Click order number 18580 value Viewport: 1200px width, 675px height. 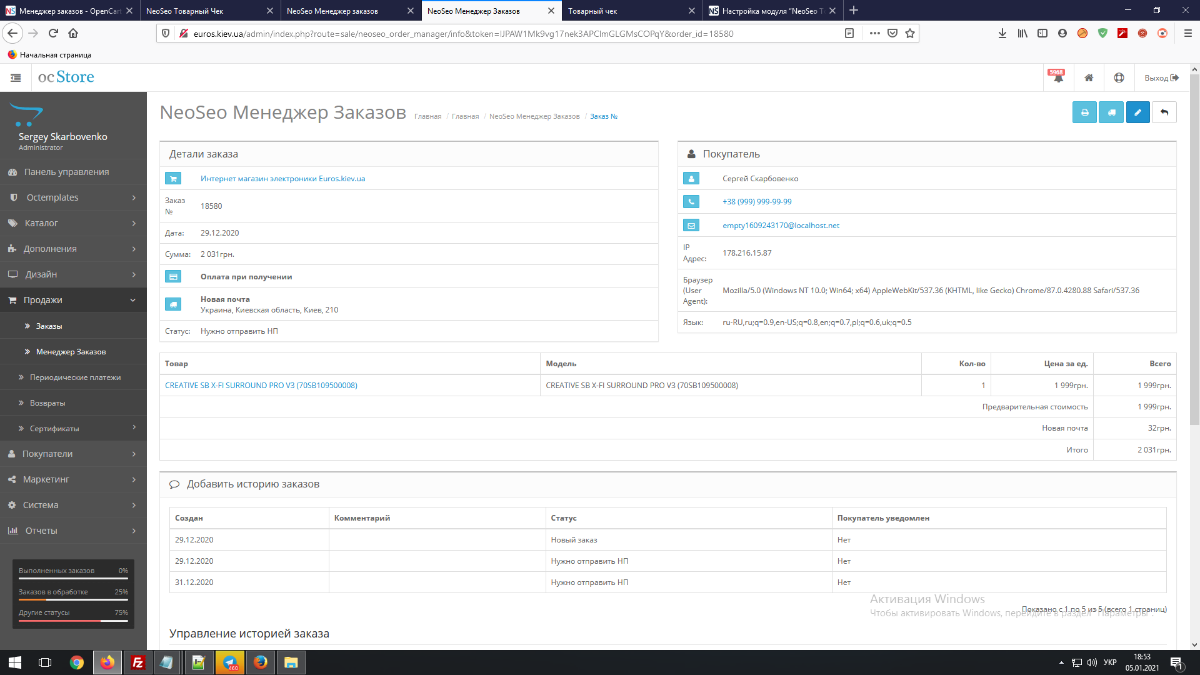pyautogui.click(x=211, y=204)
